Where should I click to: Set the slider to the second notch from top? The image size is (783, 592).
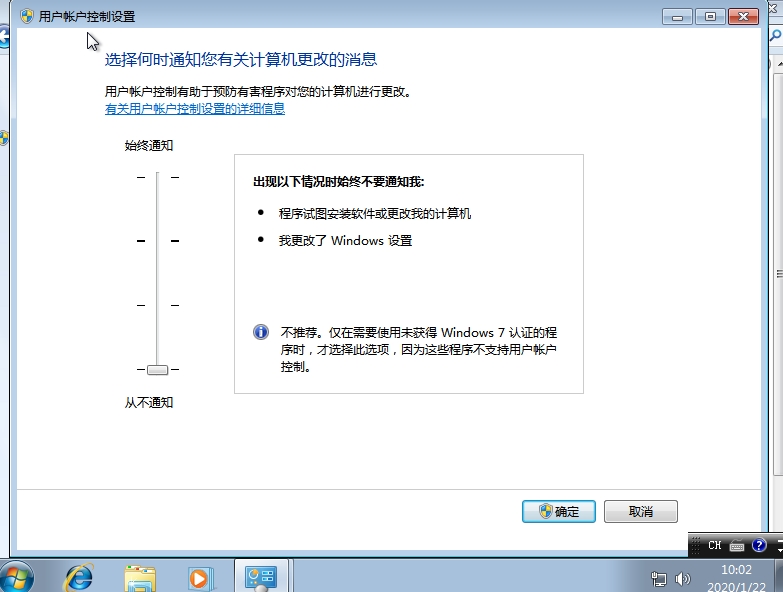(157, 241)
